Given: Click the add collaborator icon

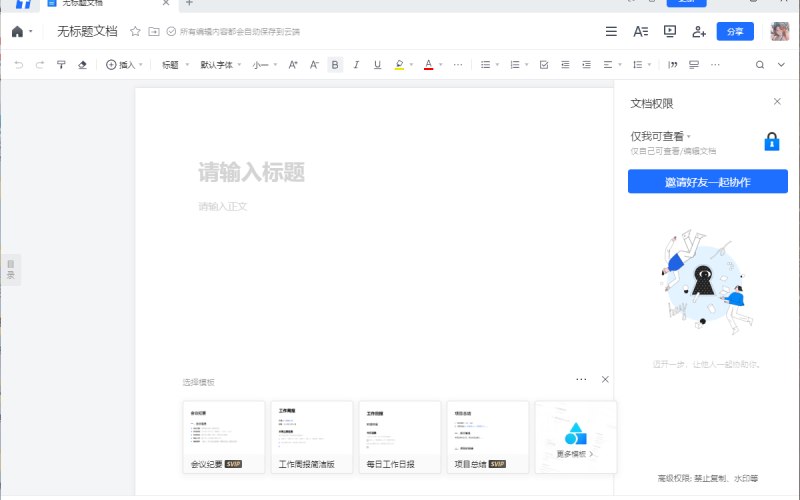Looking at the screenshot, I should pyautogui.click(x=699, y=32).
